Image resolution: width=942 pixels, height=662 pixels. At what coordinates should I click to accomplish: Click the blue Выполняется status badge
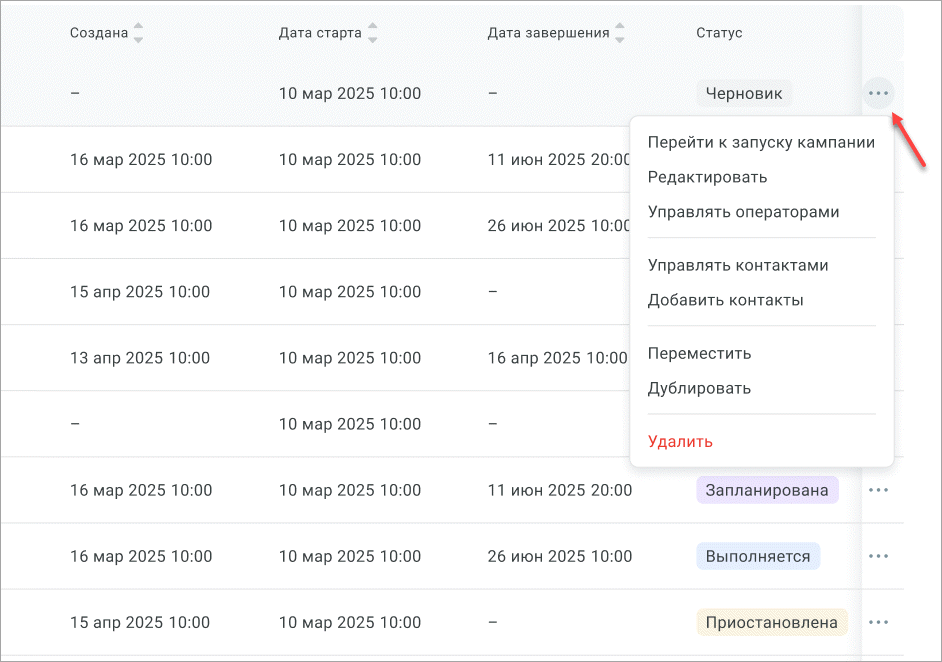[x=757, y=556]
